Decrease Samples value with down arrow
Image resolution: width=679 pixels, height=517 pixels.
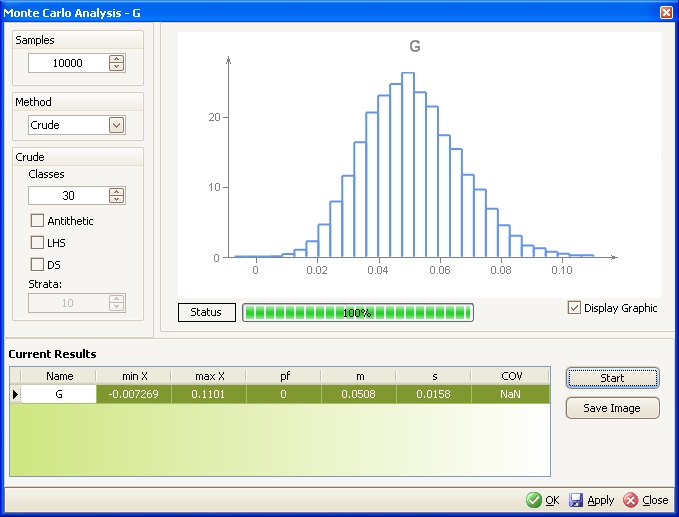[117, 67]
